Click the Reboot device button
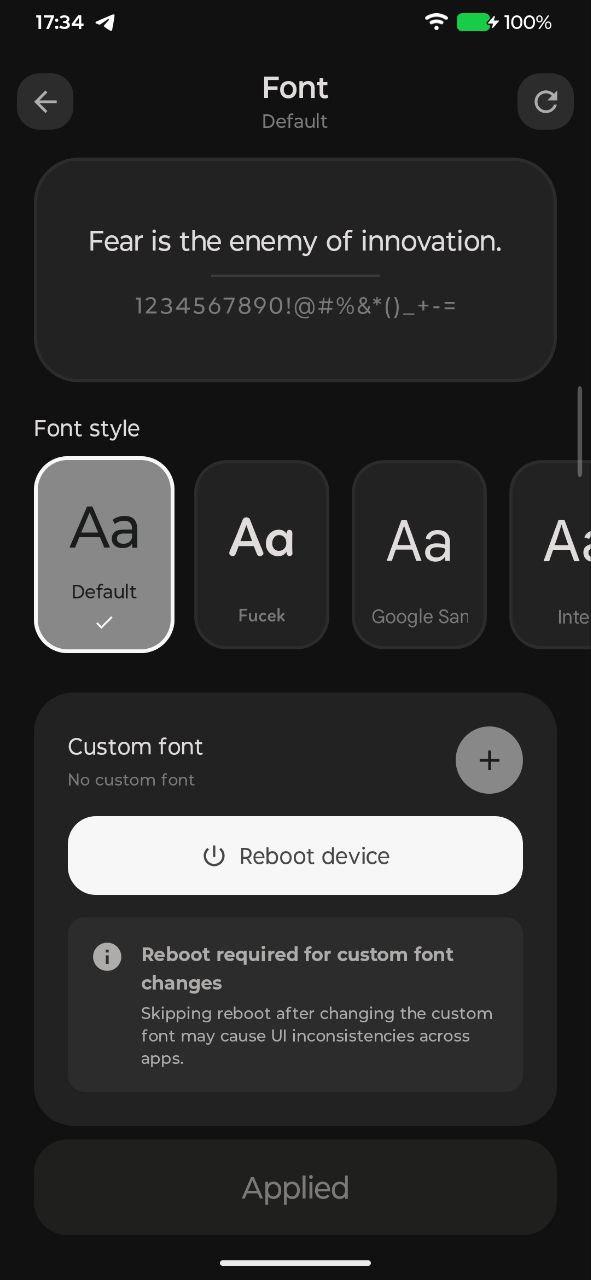The width and height of the screenshot is (591, 1280). click(295, 856)
